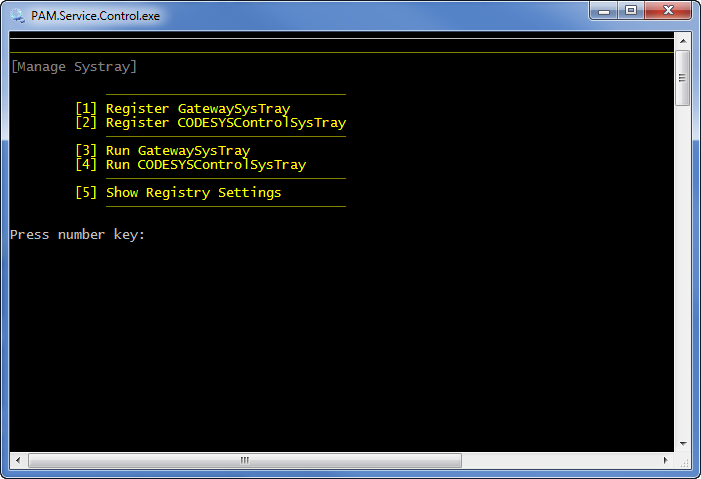Click the [4] option number
Image resolution: width=701 pixels, height=479 pixels.
pyautogui.click(x=86, y=165)
